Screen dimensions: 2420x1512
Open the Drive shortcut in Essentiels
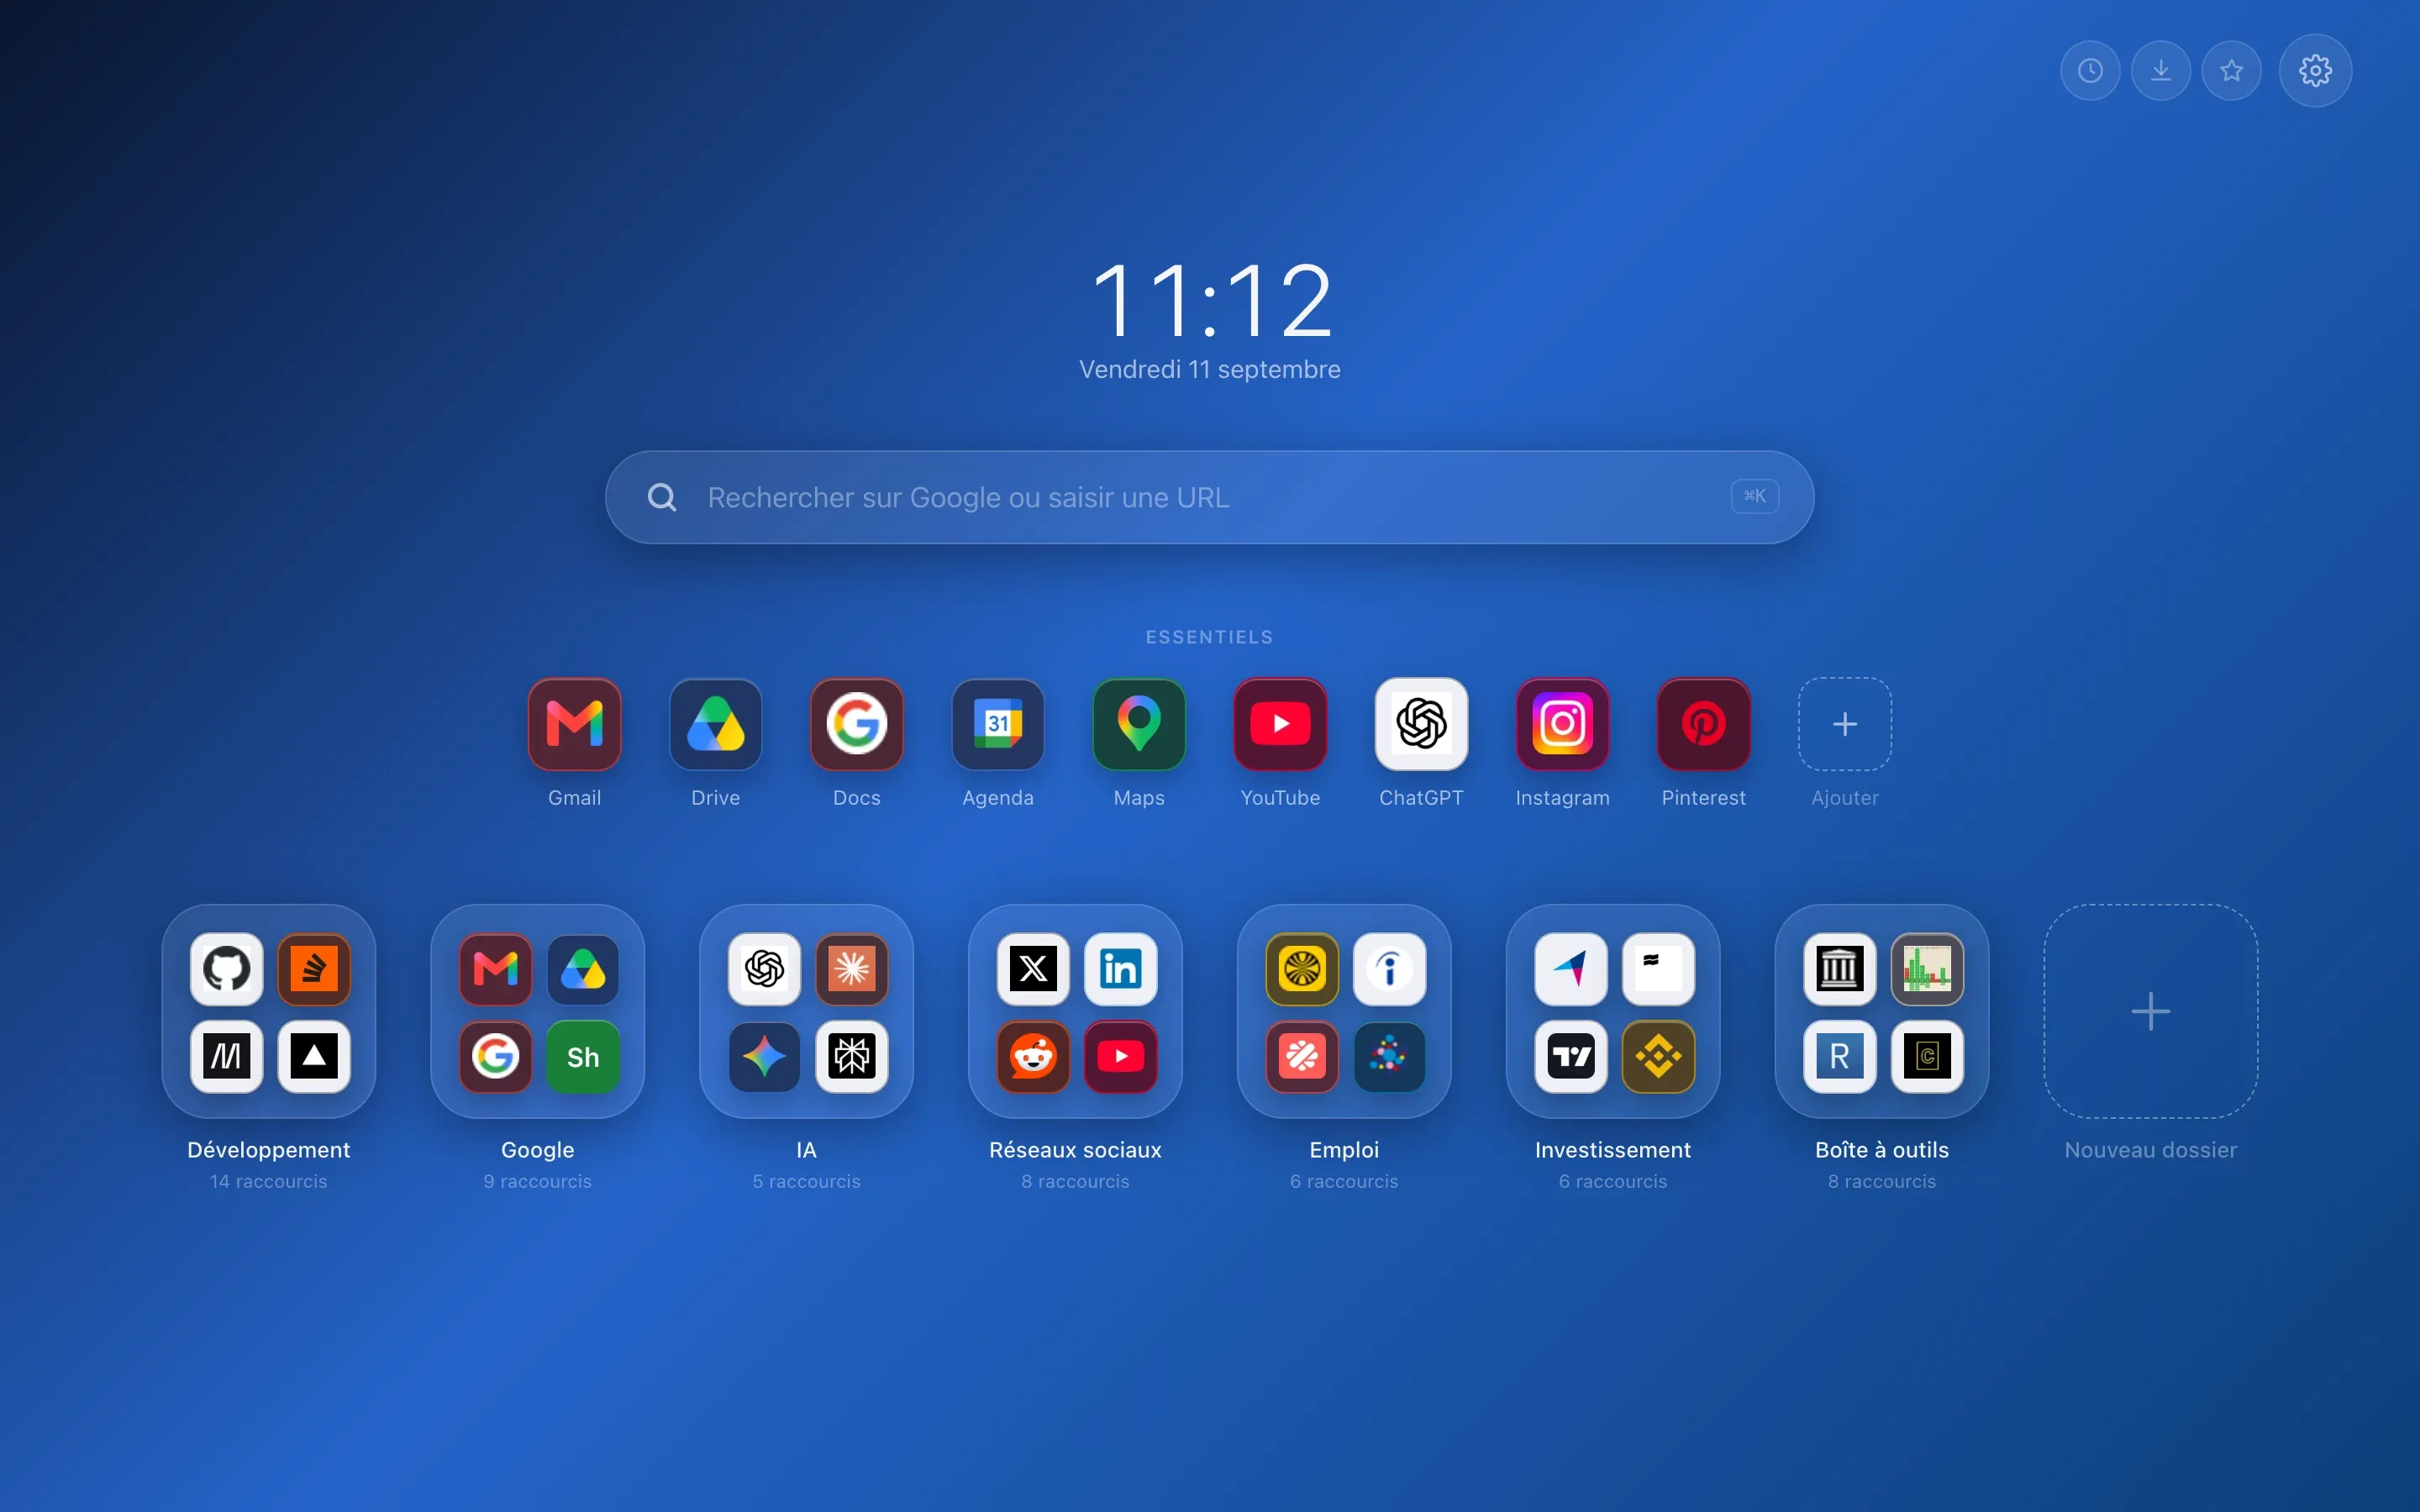[x=716, y=724]
